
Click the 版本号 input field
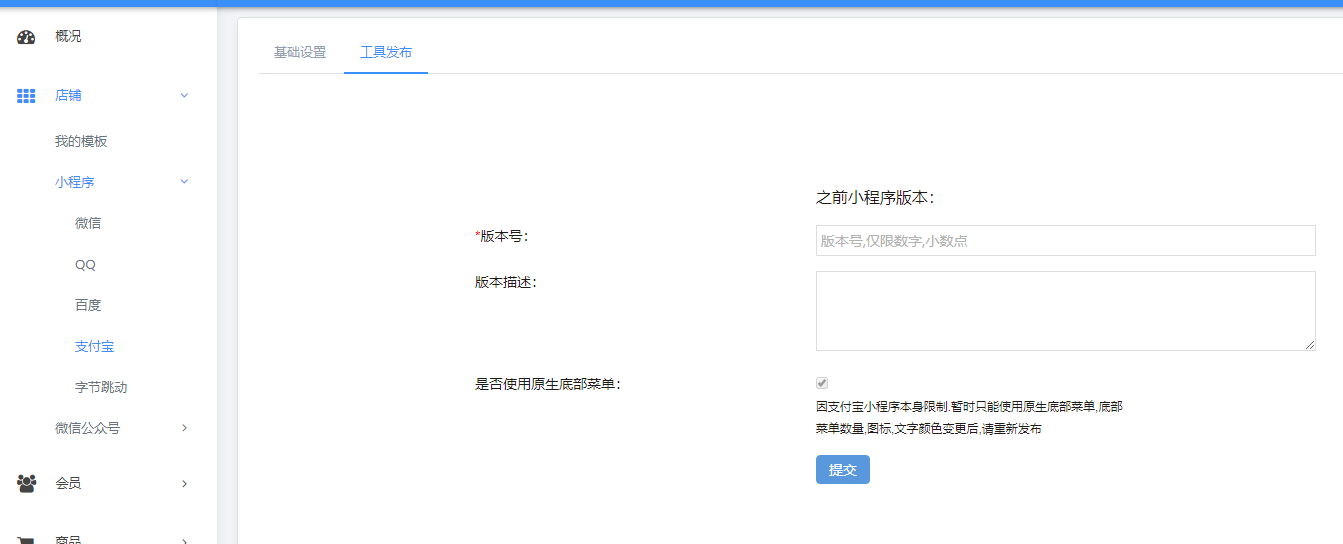coord(1065,241)
